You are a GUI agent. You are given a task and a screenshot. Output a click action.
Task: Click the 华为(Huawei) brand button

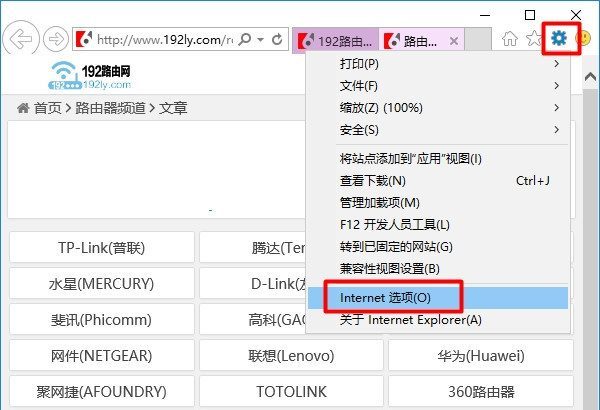[481, 356]
